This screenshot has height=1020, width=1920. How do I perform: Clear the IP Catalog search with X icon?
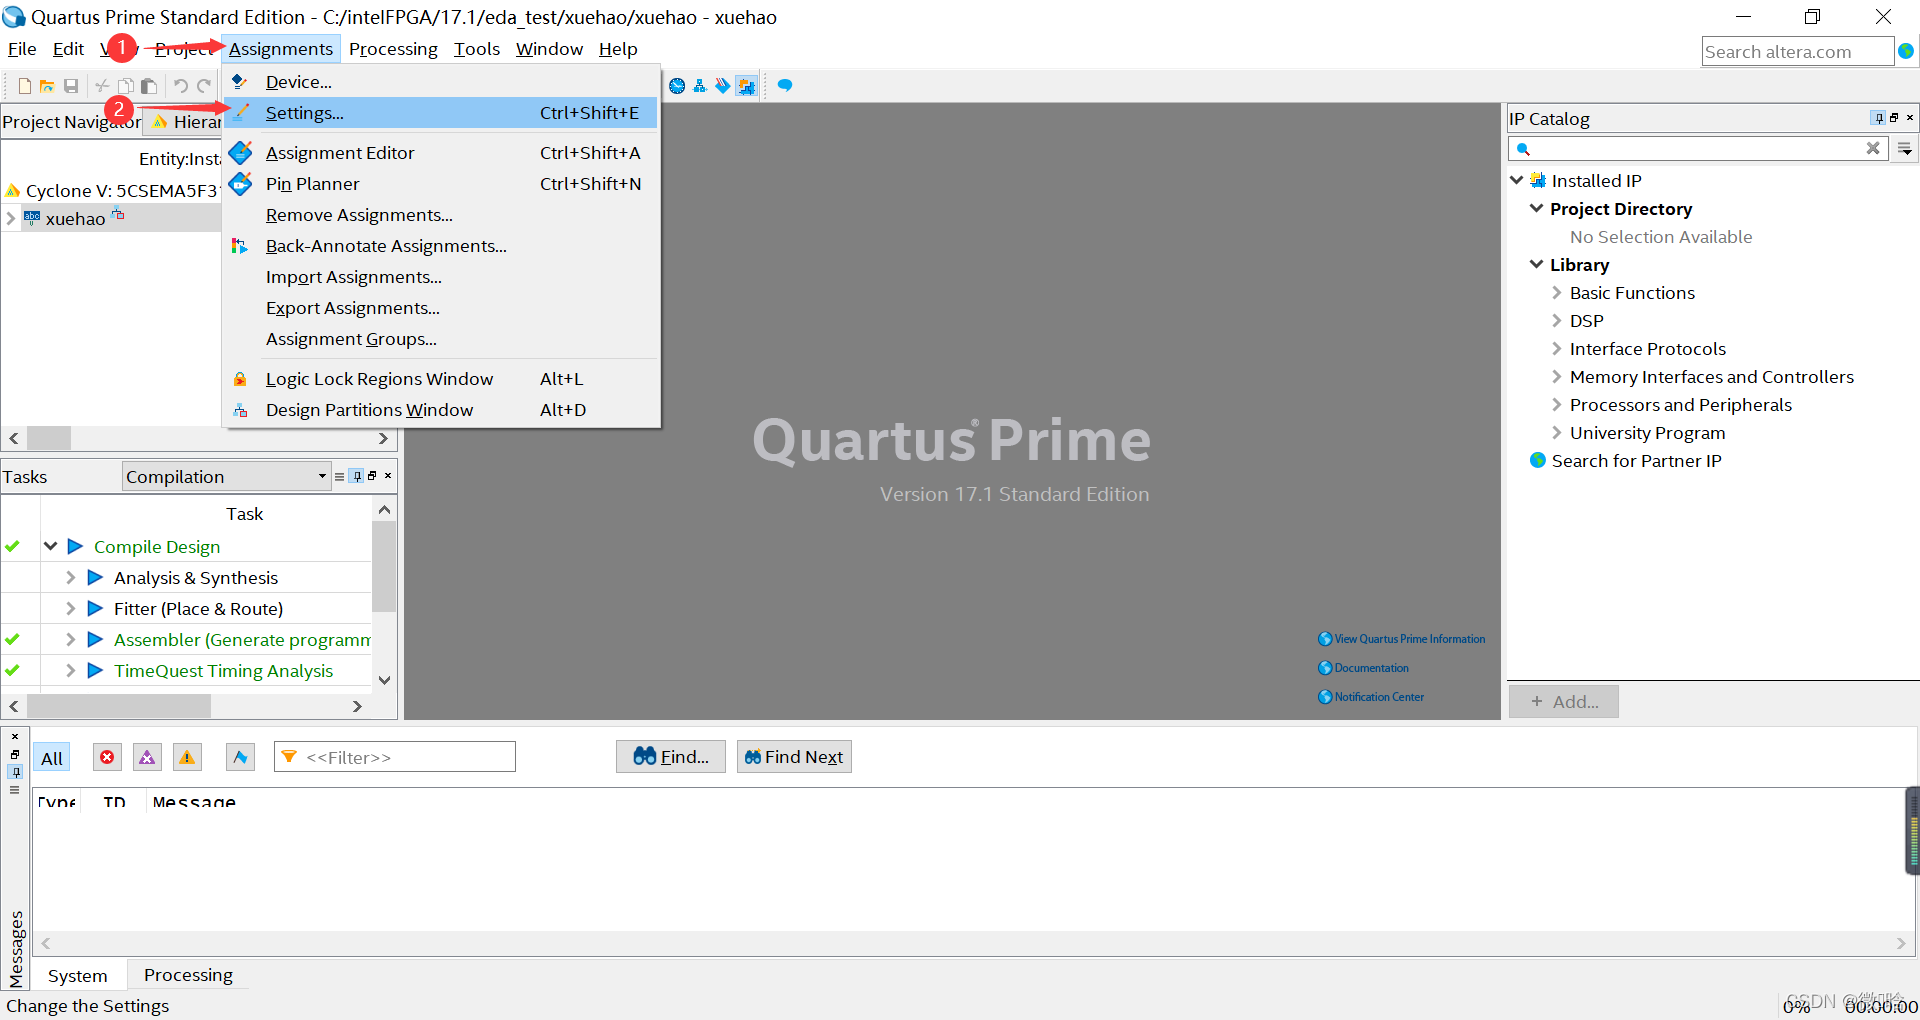point(1873,148)
